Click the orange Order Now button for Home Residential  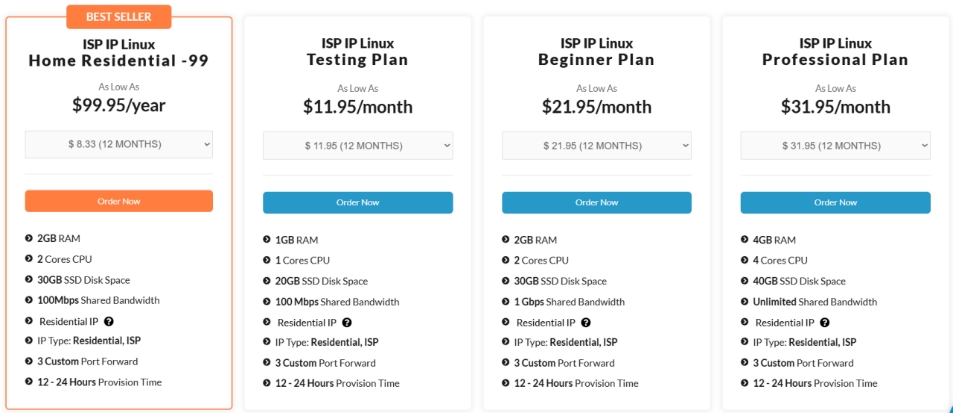click(119, 201)
